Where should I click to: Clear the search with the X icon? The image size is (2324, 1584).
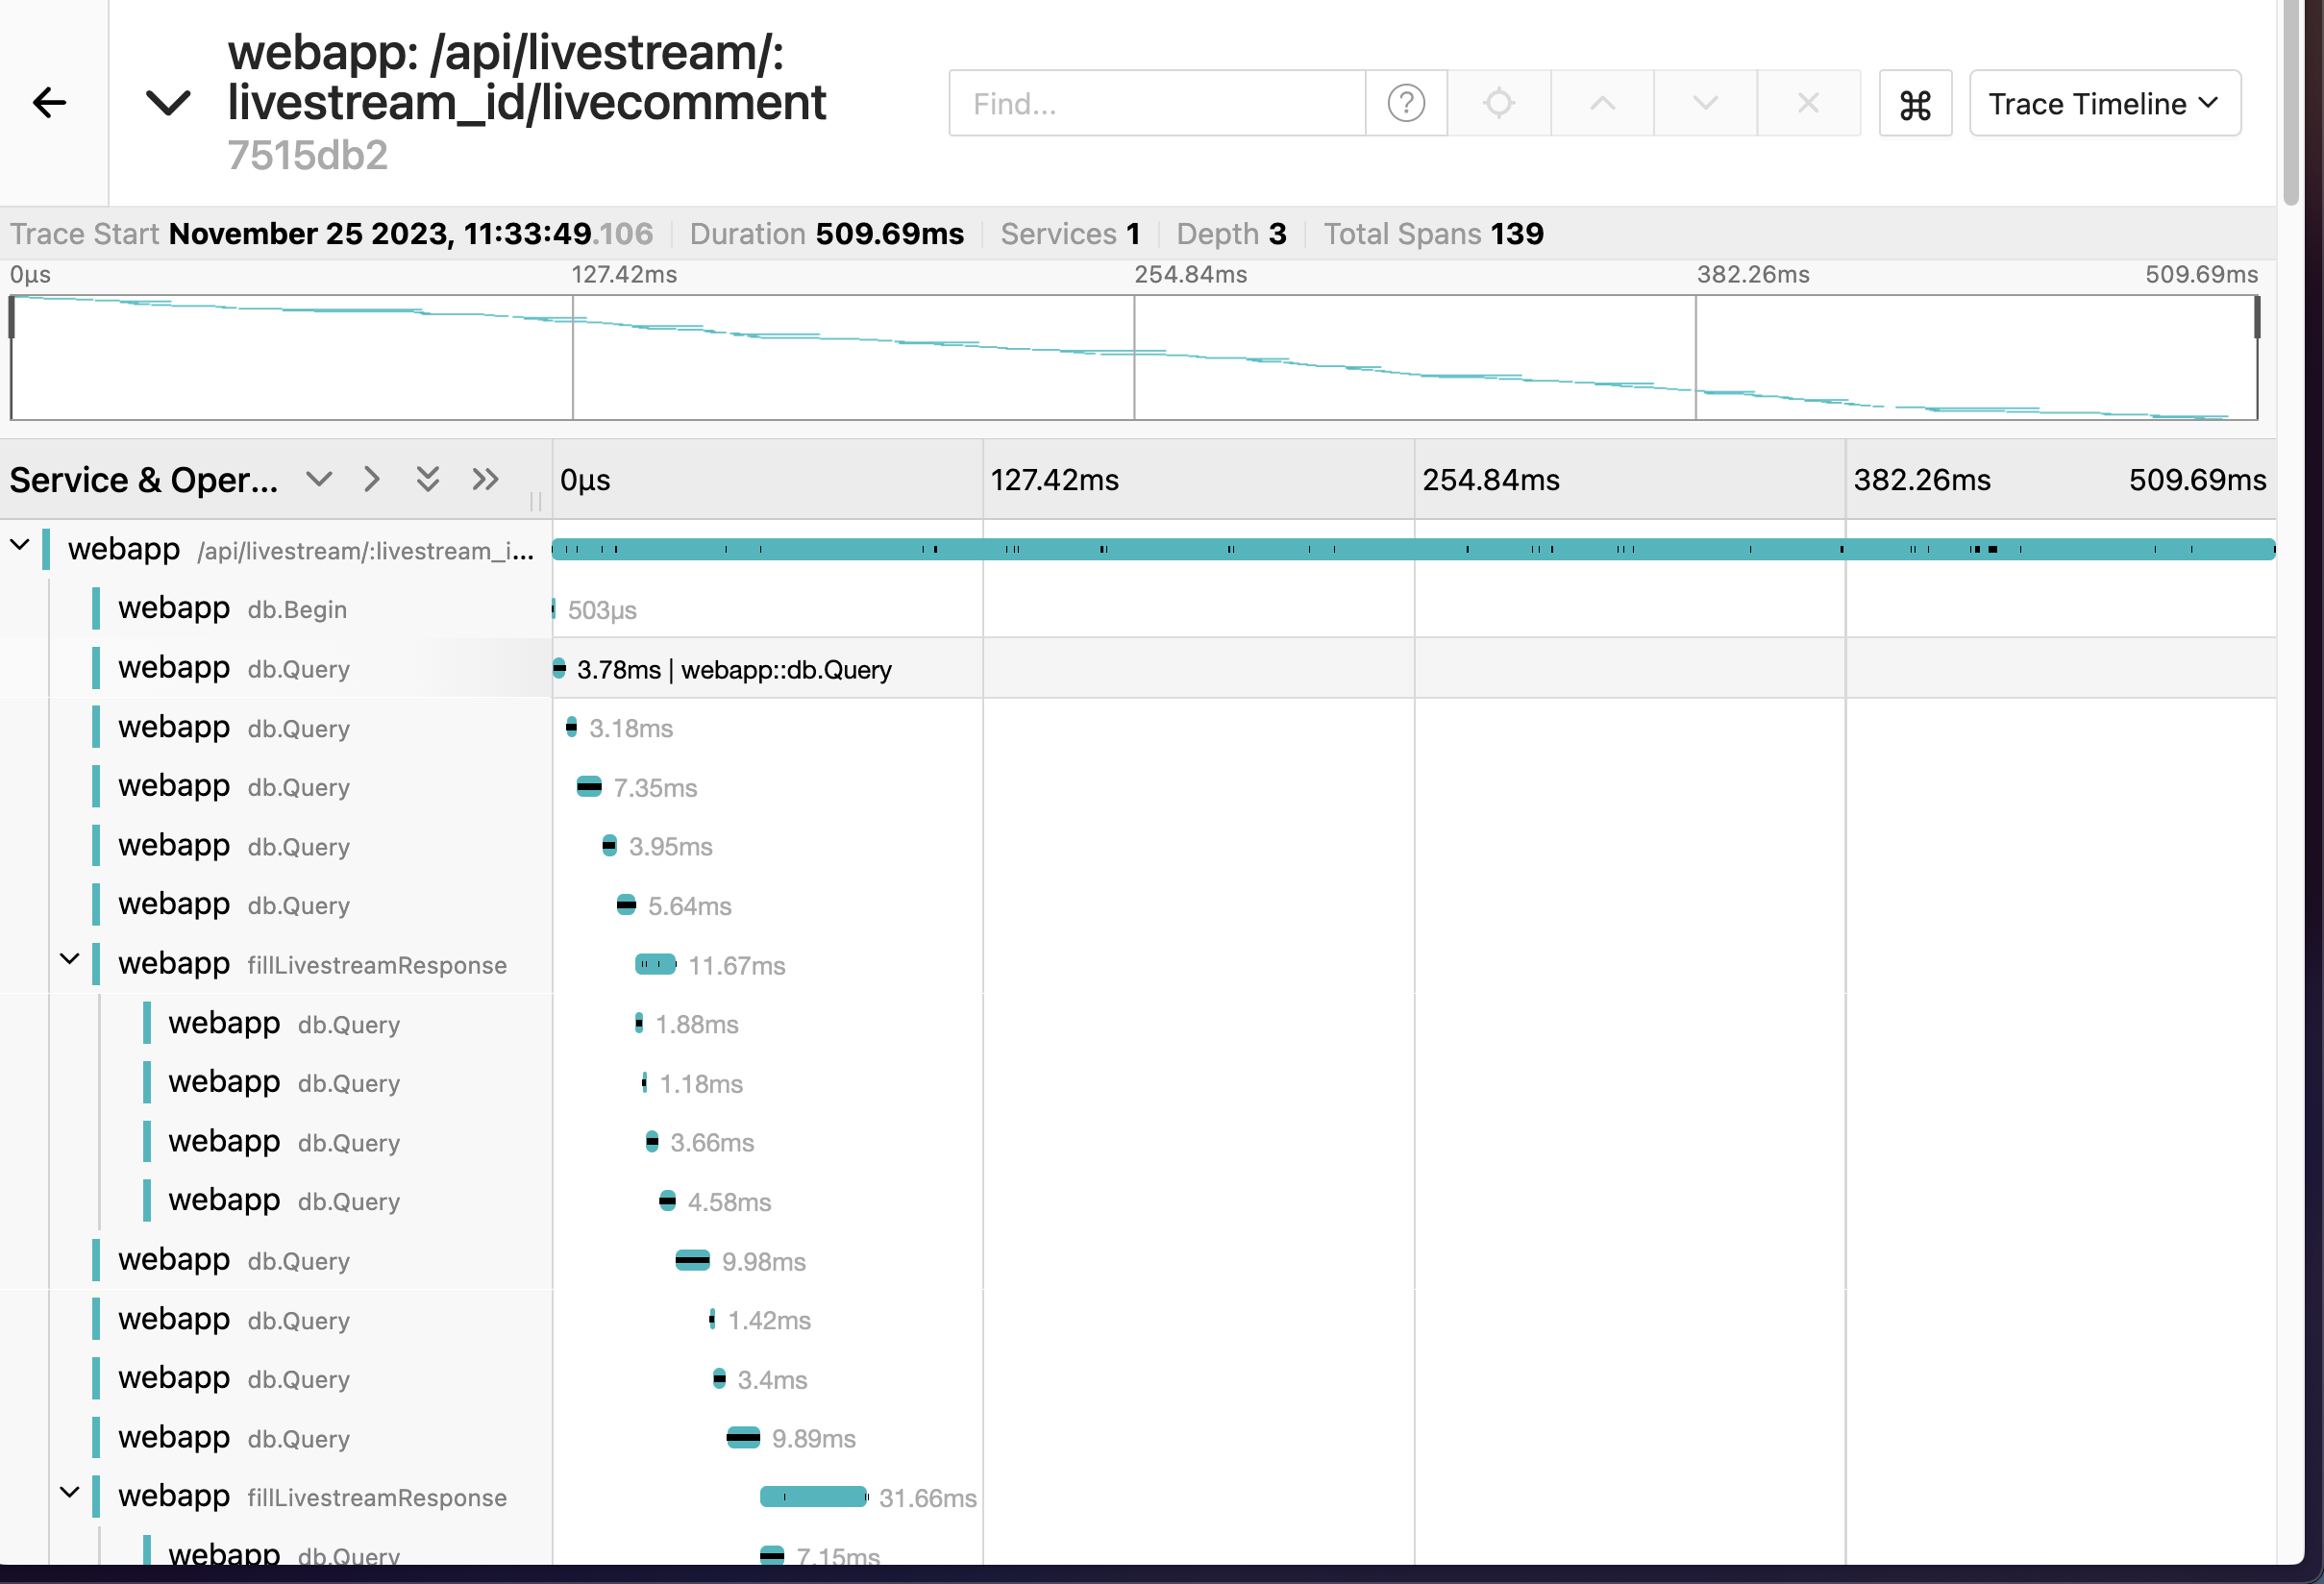pos(1808,103)
